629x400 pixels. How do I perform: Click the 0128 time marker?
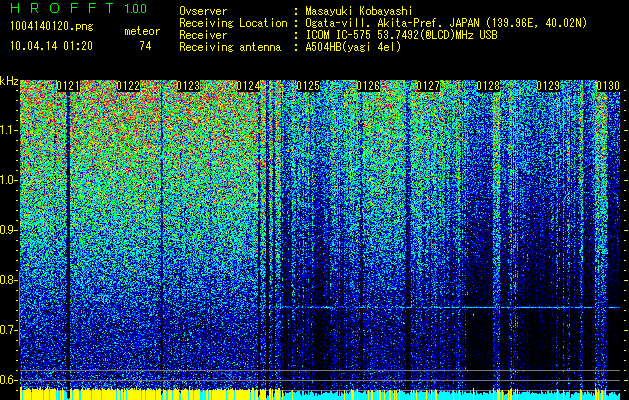pyautogui.click(x=488, y=86)
